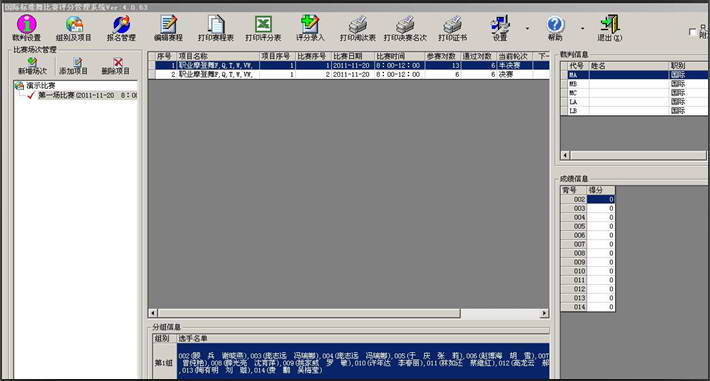Click the event table horizontal scrollbar thumb
710x381 pixels.
point(309,313)
